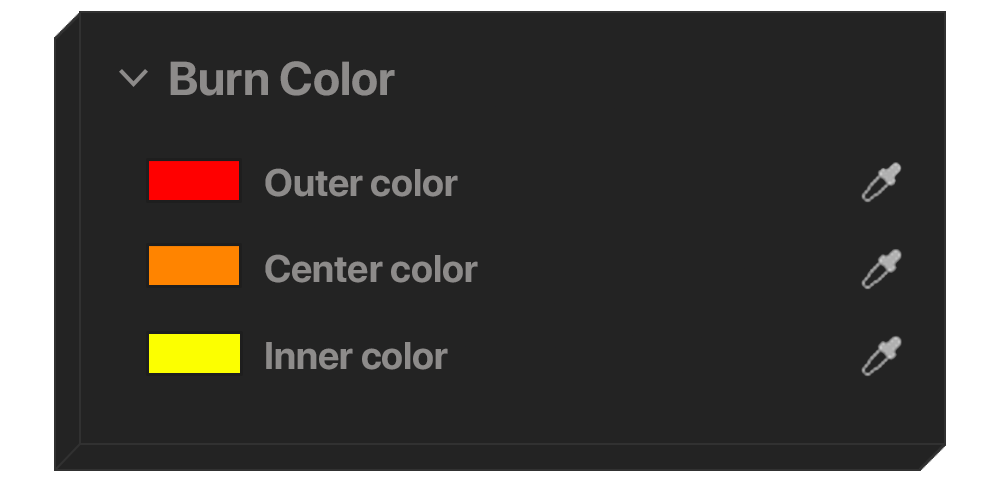Use the eyedropper on the Center color row
Image resolution: width=1000 pixels, height=478 pixels.
(x=881, y=269)
